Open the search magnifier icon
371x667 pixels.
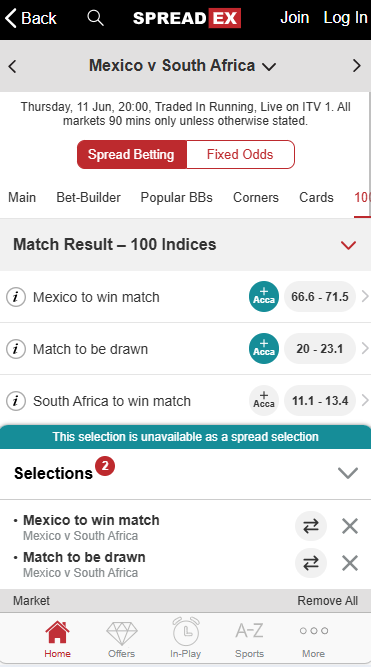point(95,18)
